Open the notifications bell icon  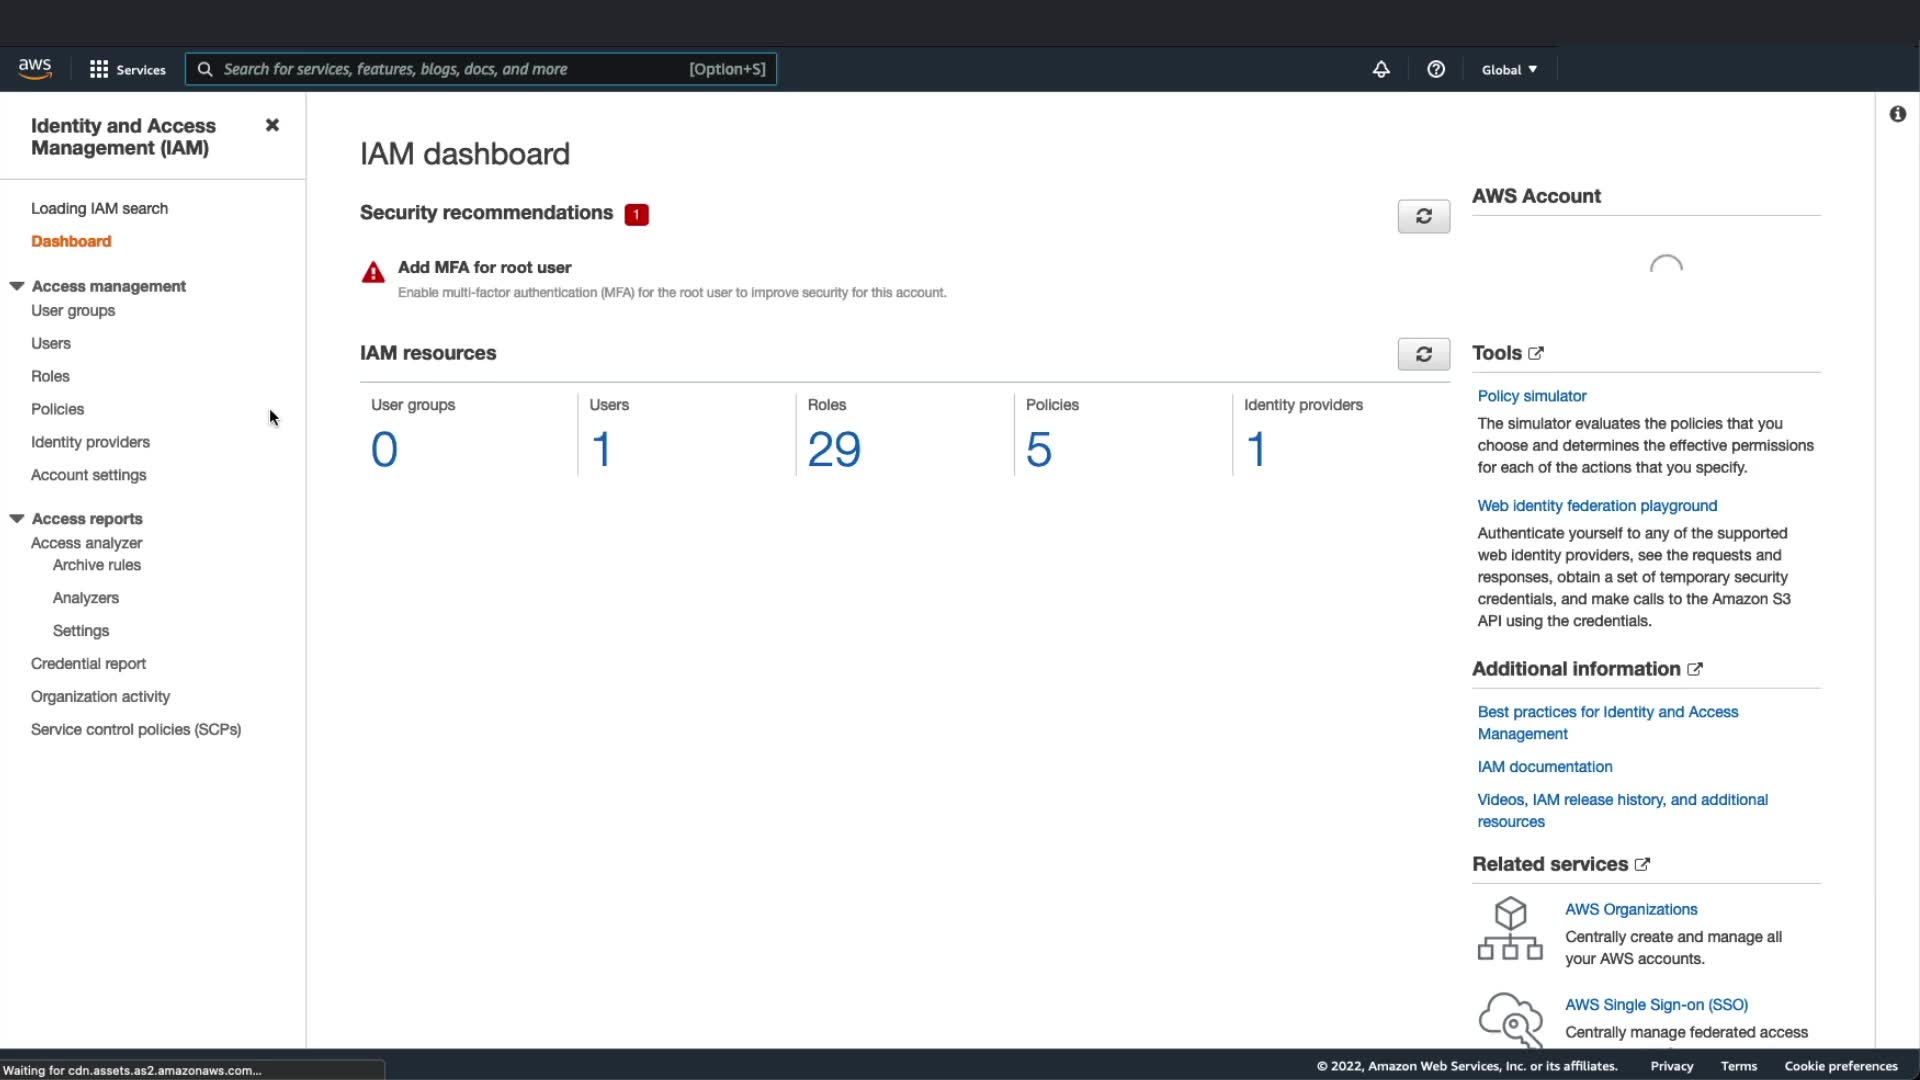pos(1381,69)
